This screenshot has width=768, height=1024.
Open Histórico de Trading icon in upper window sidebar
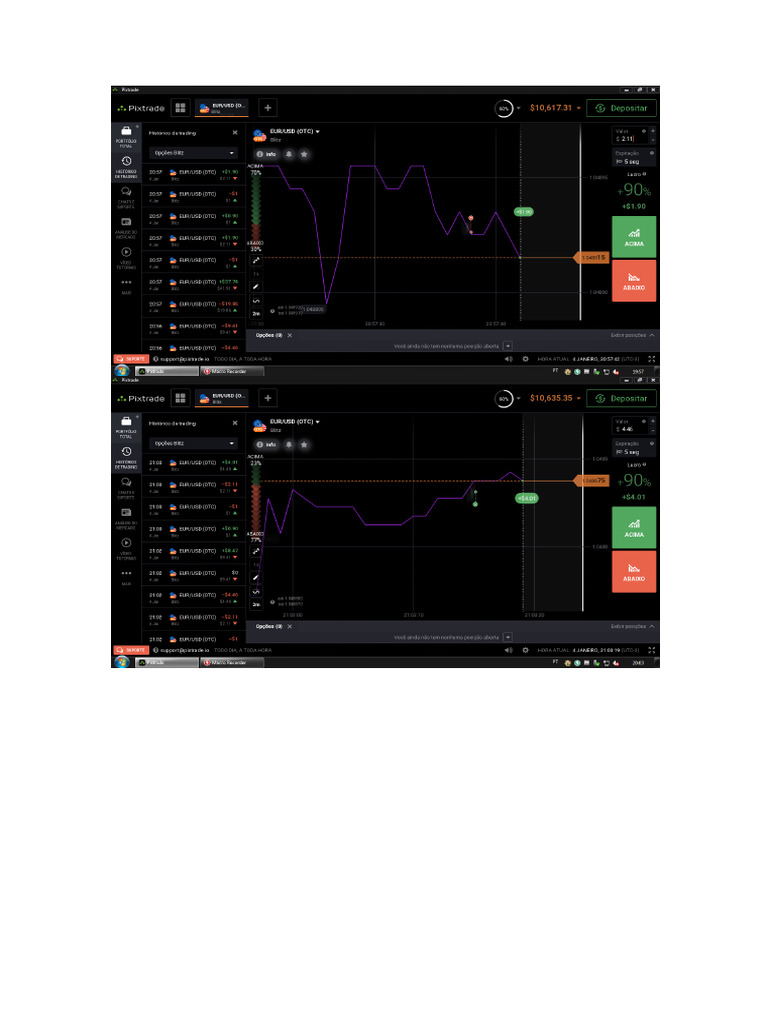coord(126,166)
